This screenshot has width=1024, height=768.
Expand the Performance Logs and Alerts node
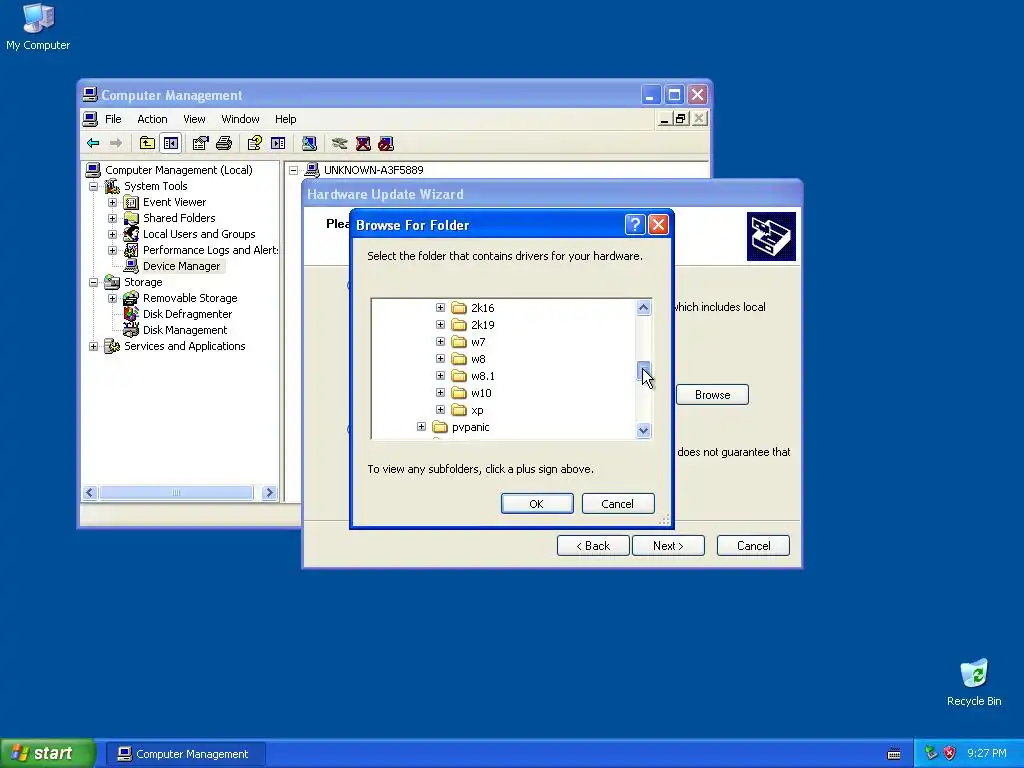[112, 250]
